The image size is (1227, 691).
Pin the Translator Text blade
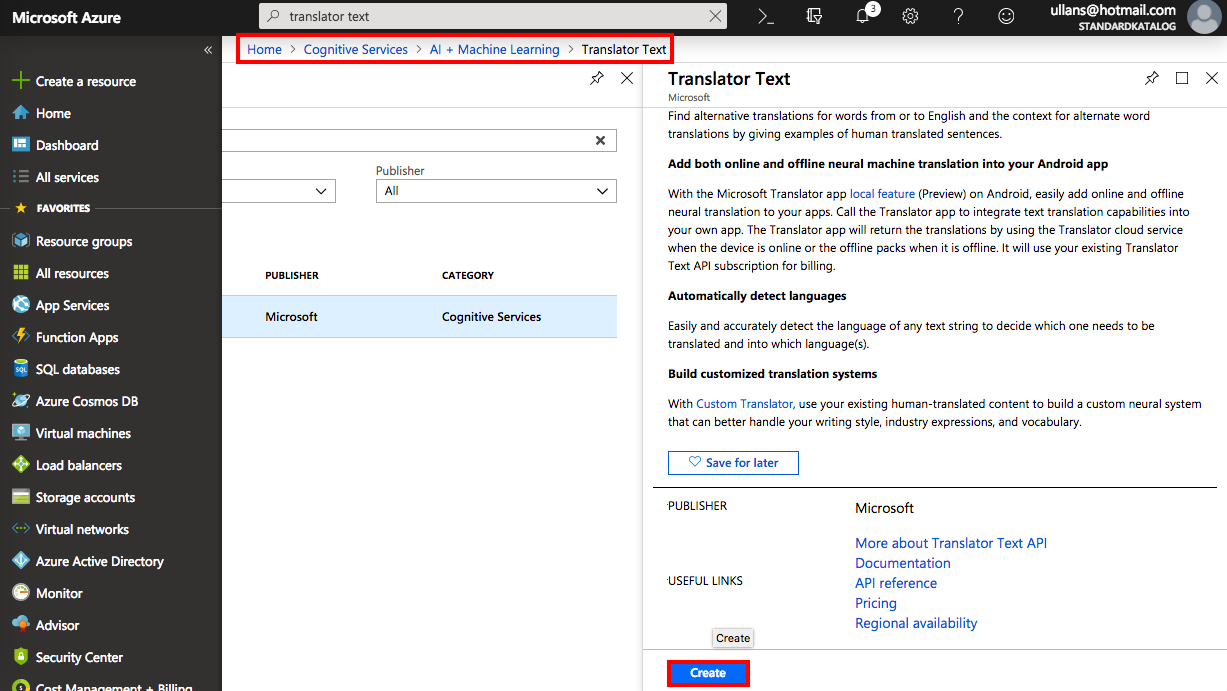(1152, 78)
